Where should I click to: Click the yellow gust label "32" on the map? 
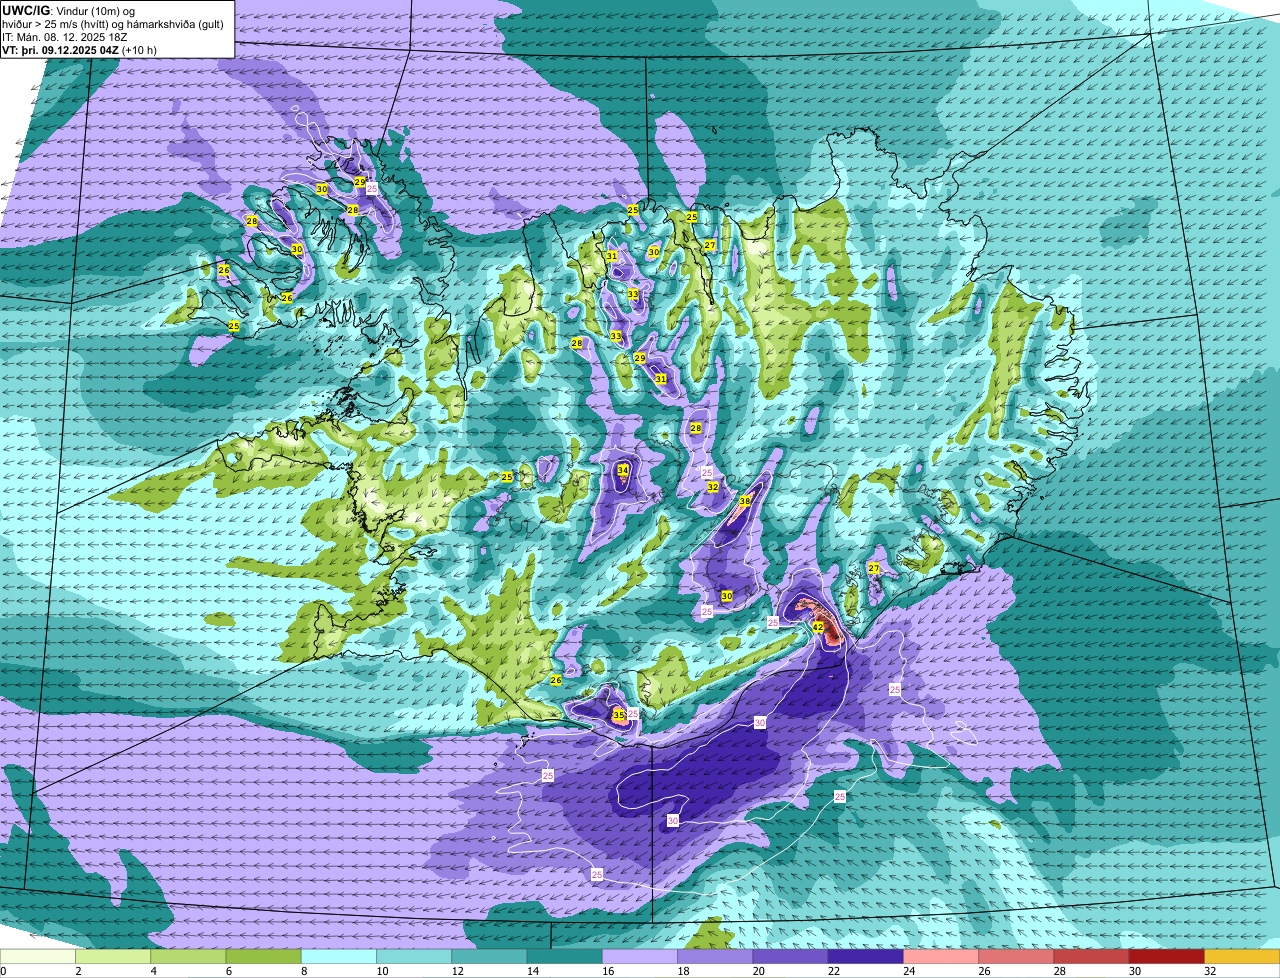(713, 487)
